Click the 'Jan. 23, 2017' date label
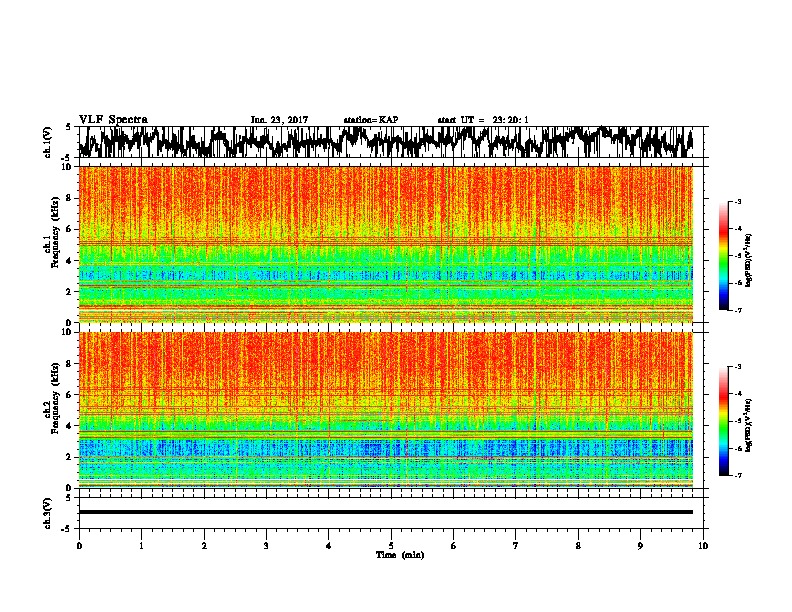The image size is (792, 612). (279, 120)
